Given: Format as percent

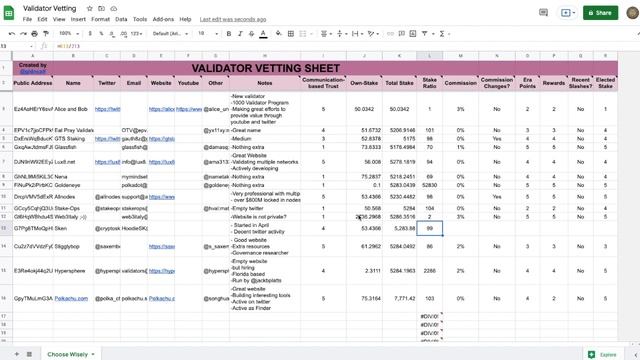Looking at the screenshot, I should tap(101, 33).
